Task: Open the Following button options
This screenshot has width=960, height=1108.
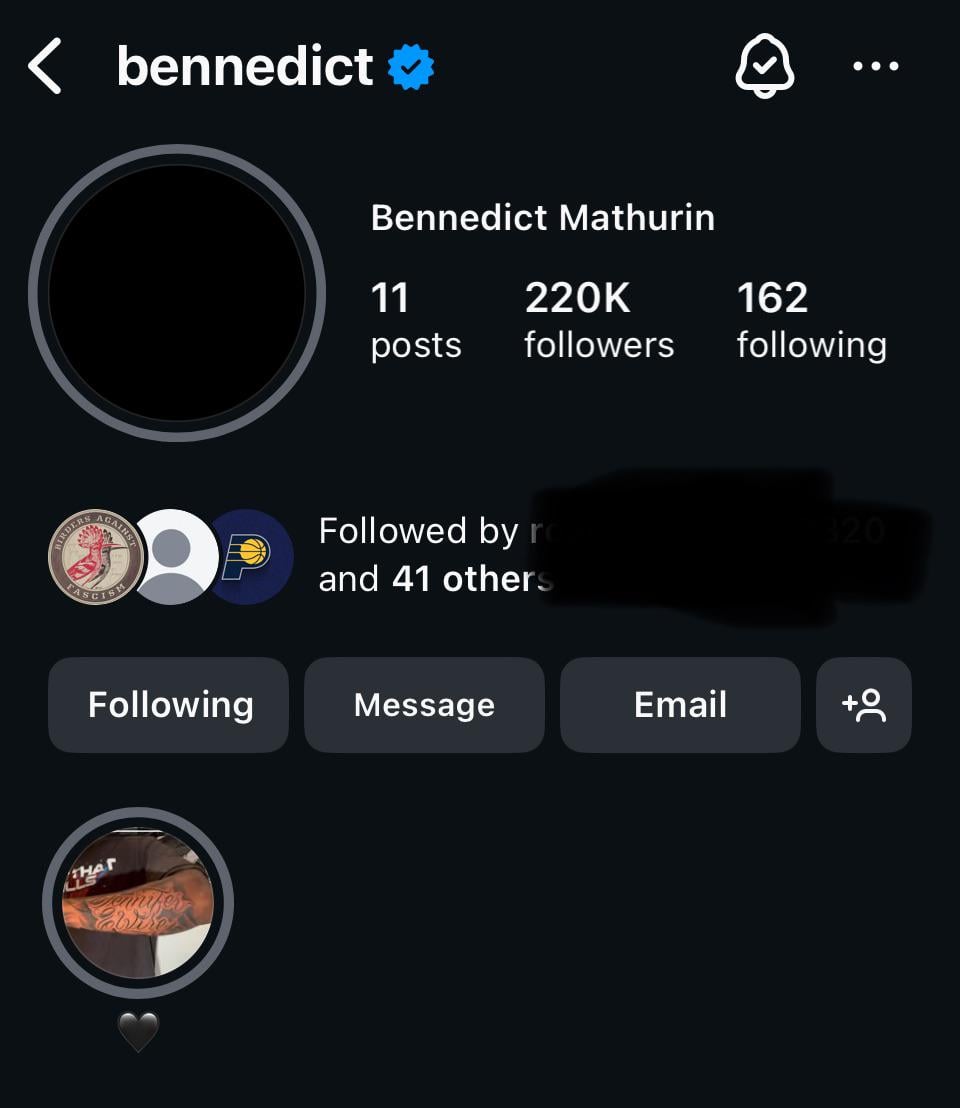Action: click(x=169, y=705)
